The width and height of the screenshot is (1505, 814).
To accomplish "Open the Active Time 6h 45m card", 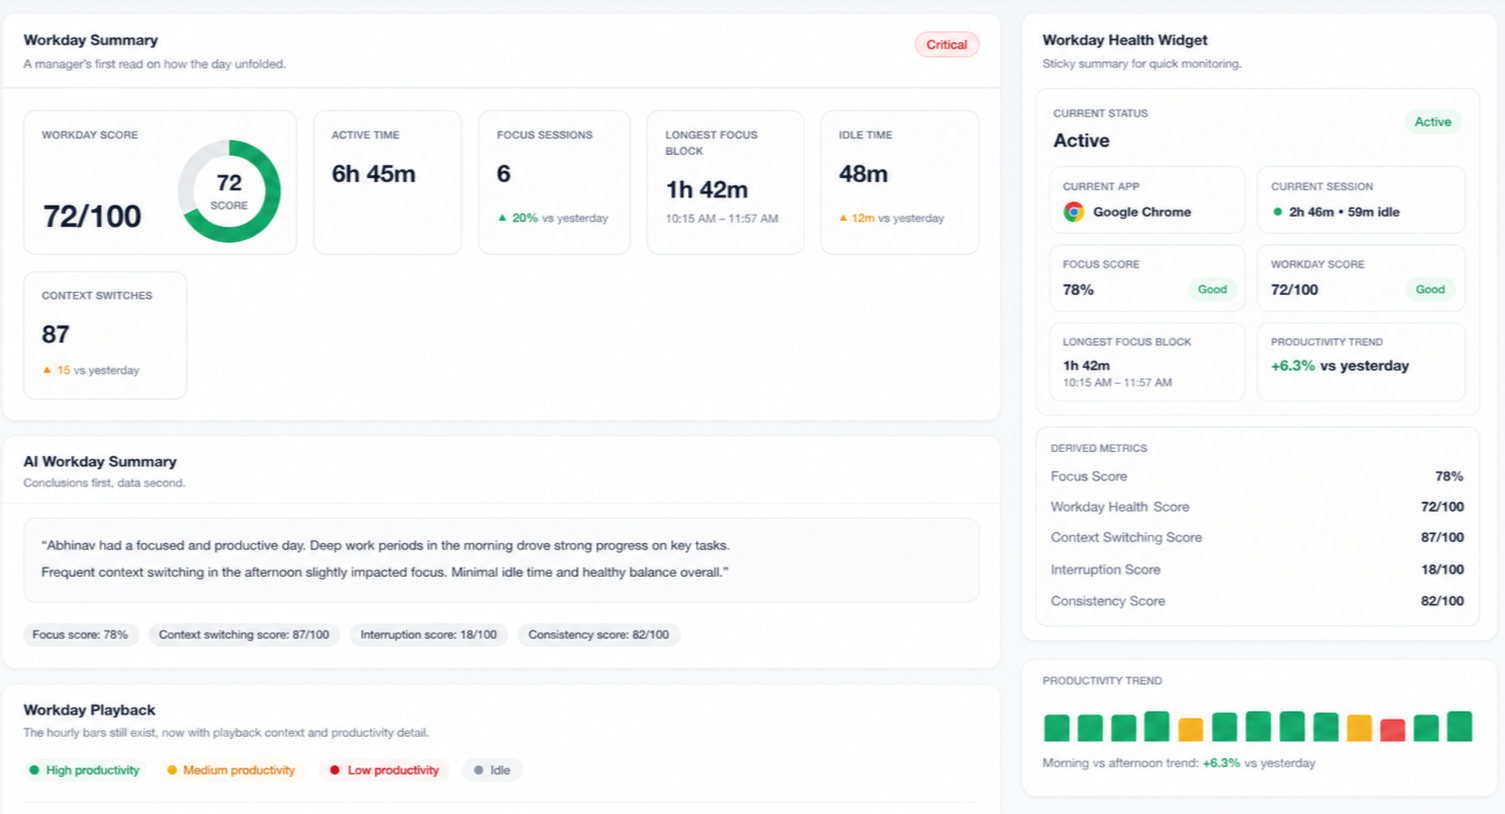I will 388,182.
